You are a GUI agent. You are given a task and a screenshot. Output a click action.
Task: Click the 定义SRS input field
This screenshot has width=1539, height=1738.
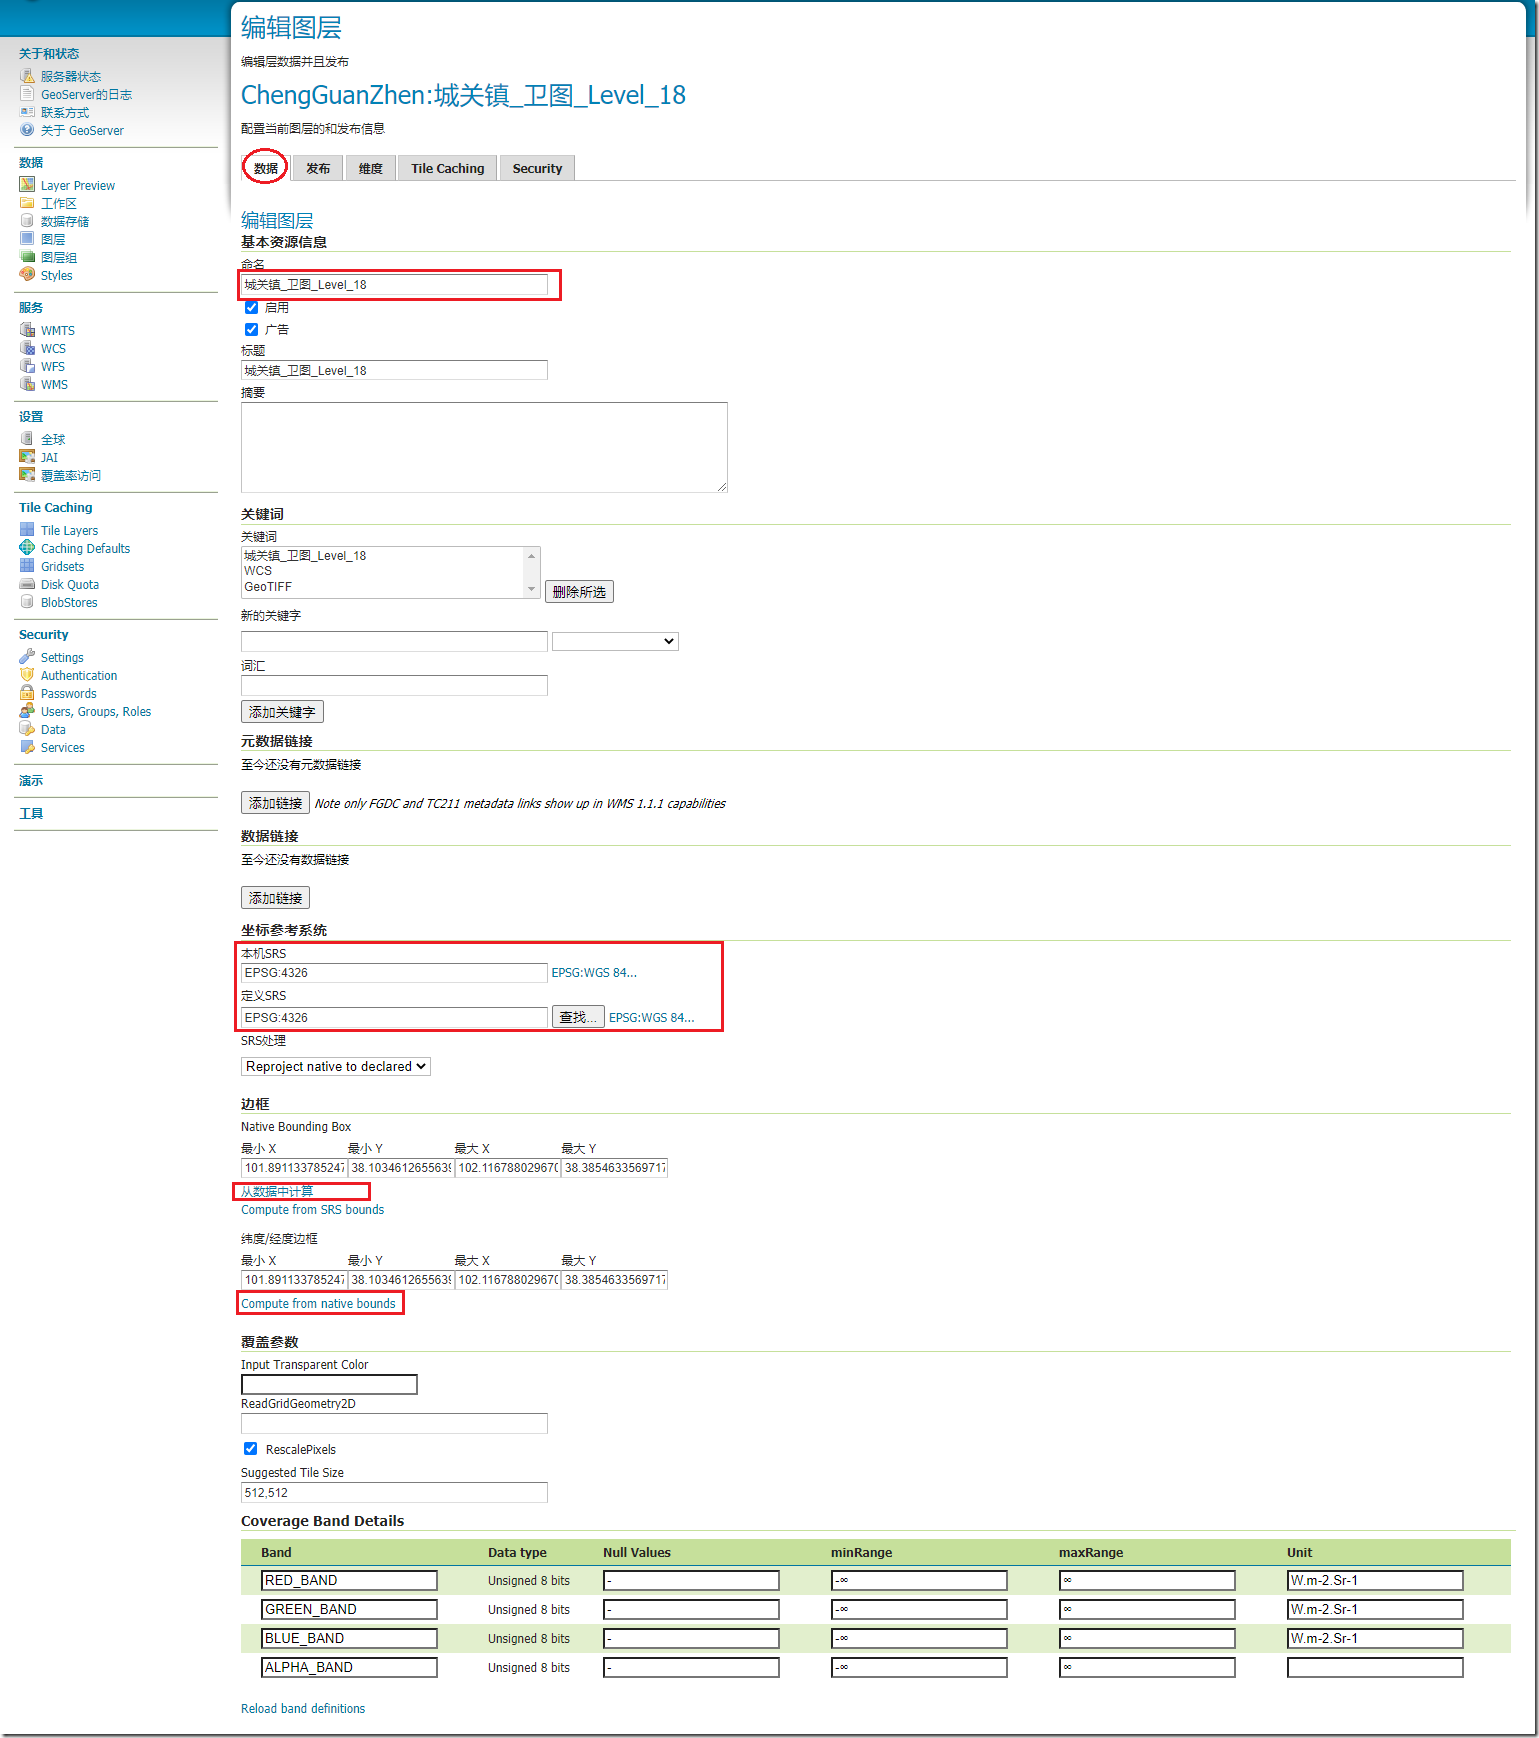click(x=394, y=1017)
